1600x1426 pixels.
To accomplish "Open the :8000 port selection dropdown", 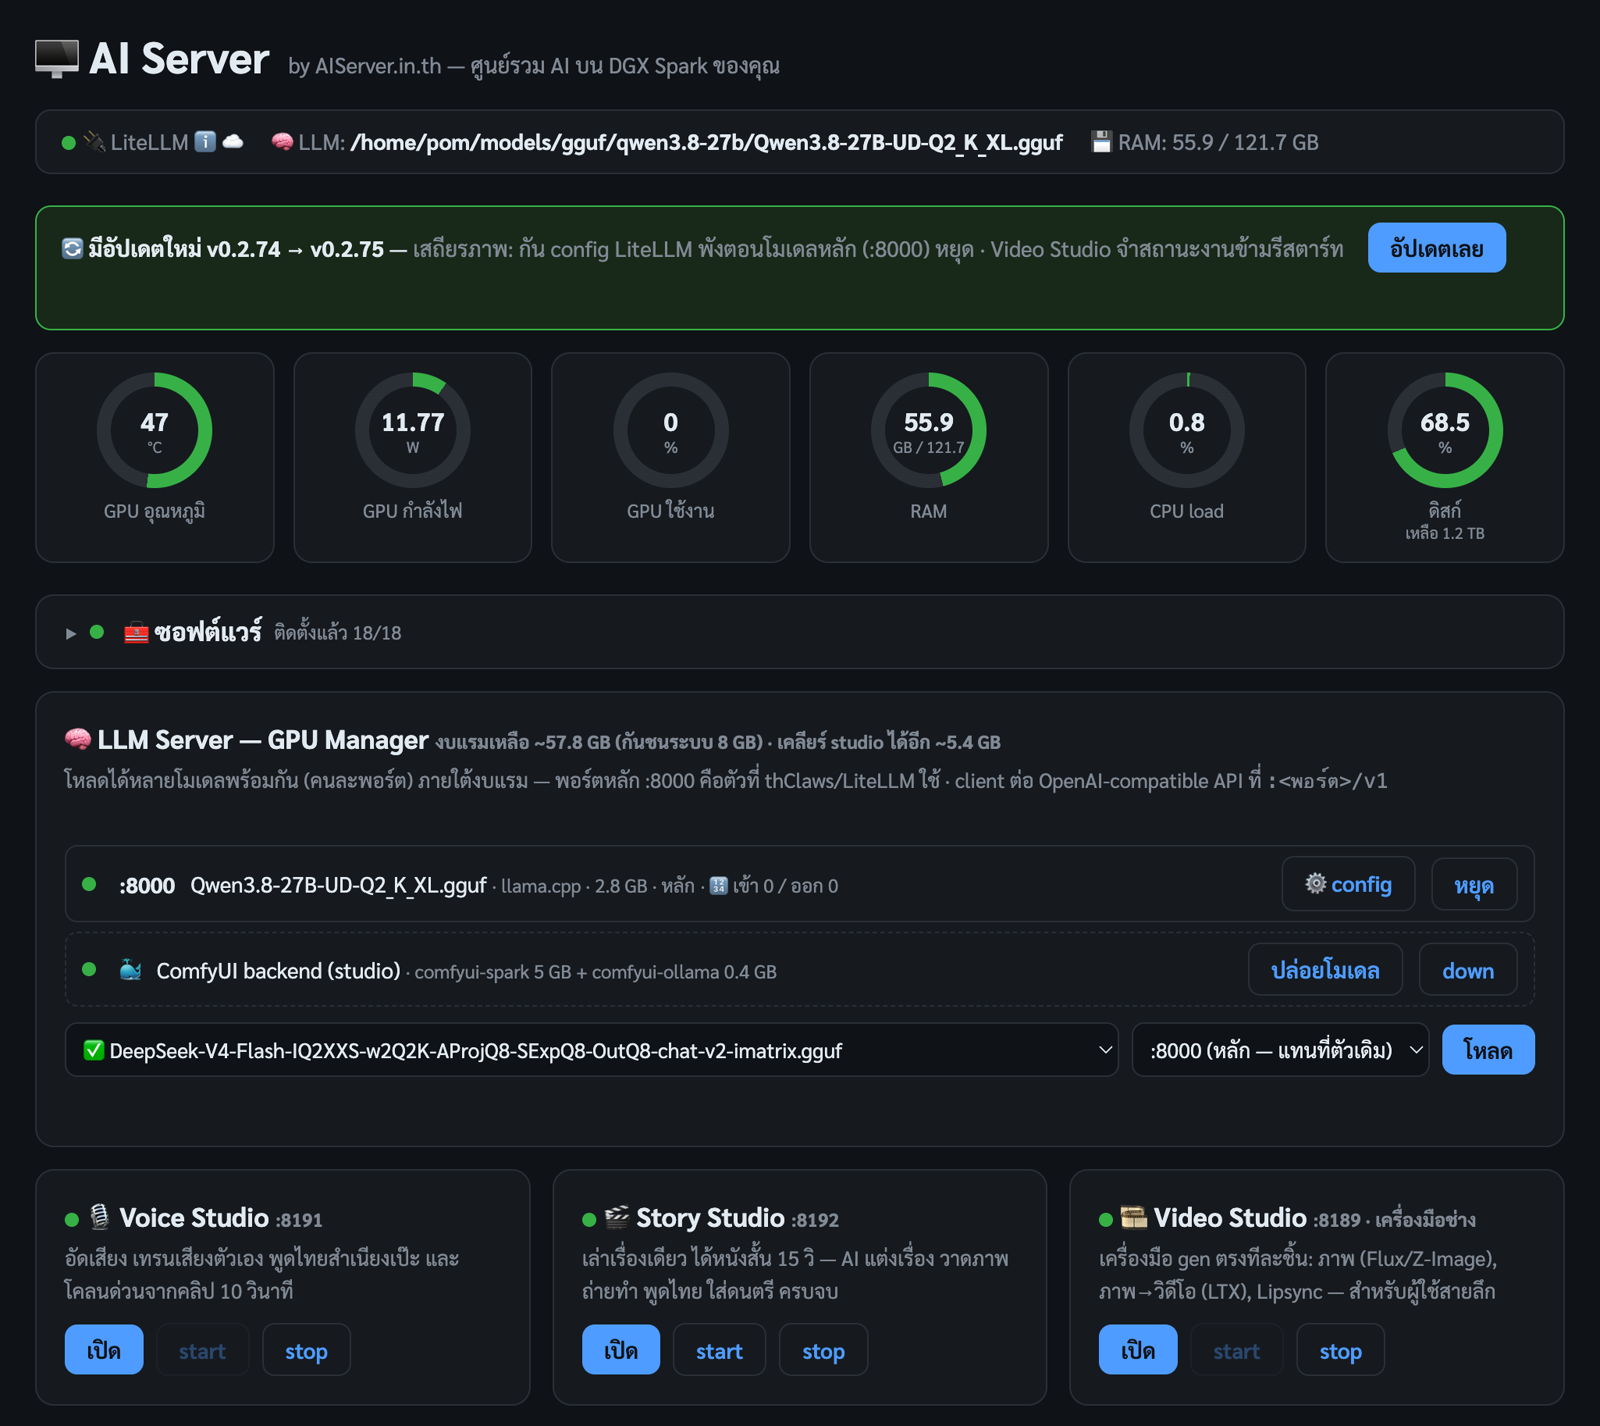I will point(1280,1050).
